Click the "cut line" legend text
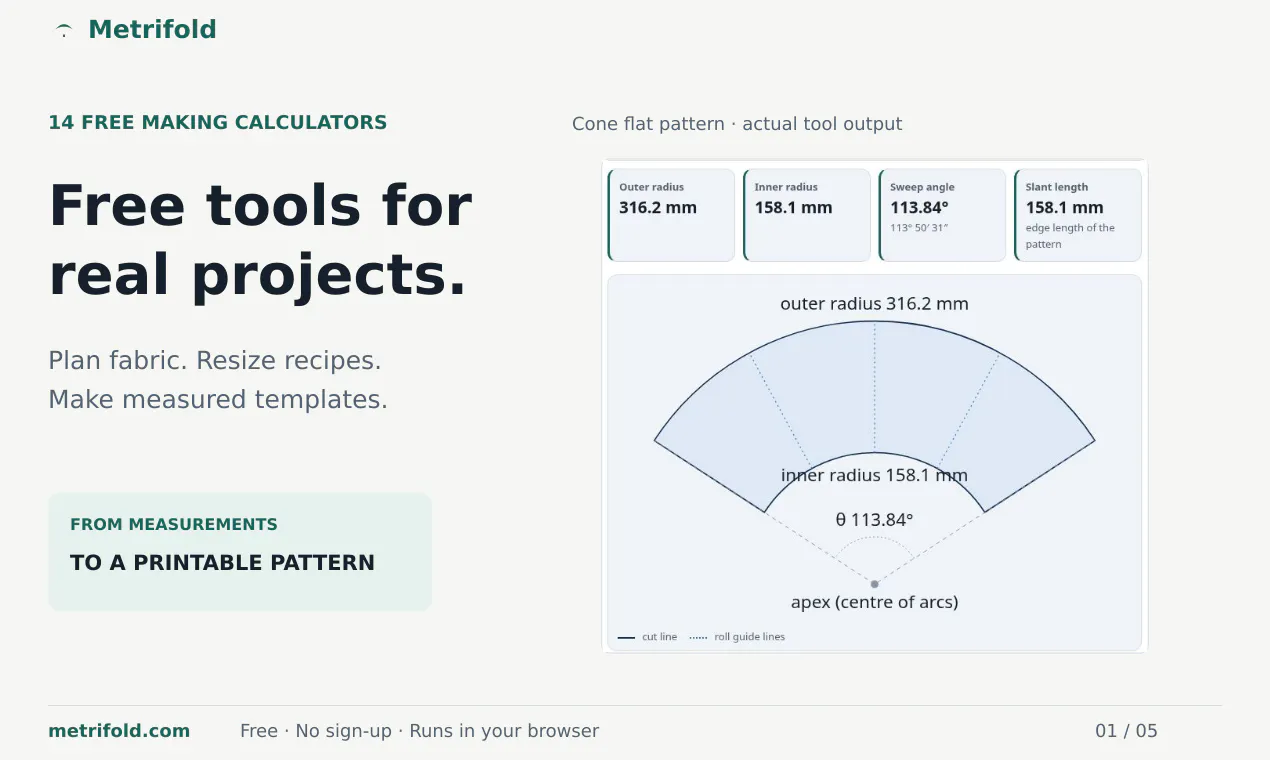Viewport: 1270px width, 760px height. (x=659, y=637)
